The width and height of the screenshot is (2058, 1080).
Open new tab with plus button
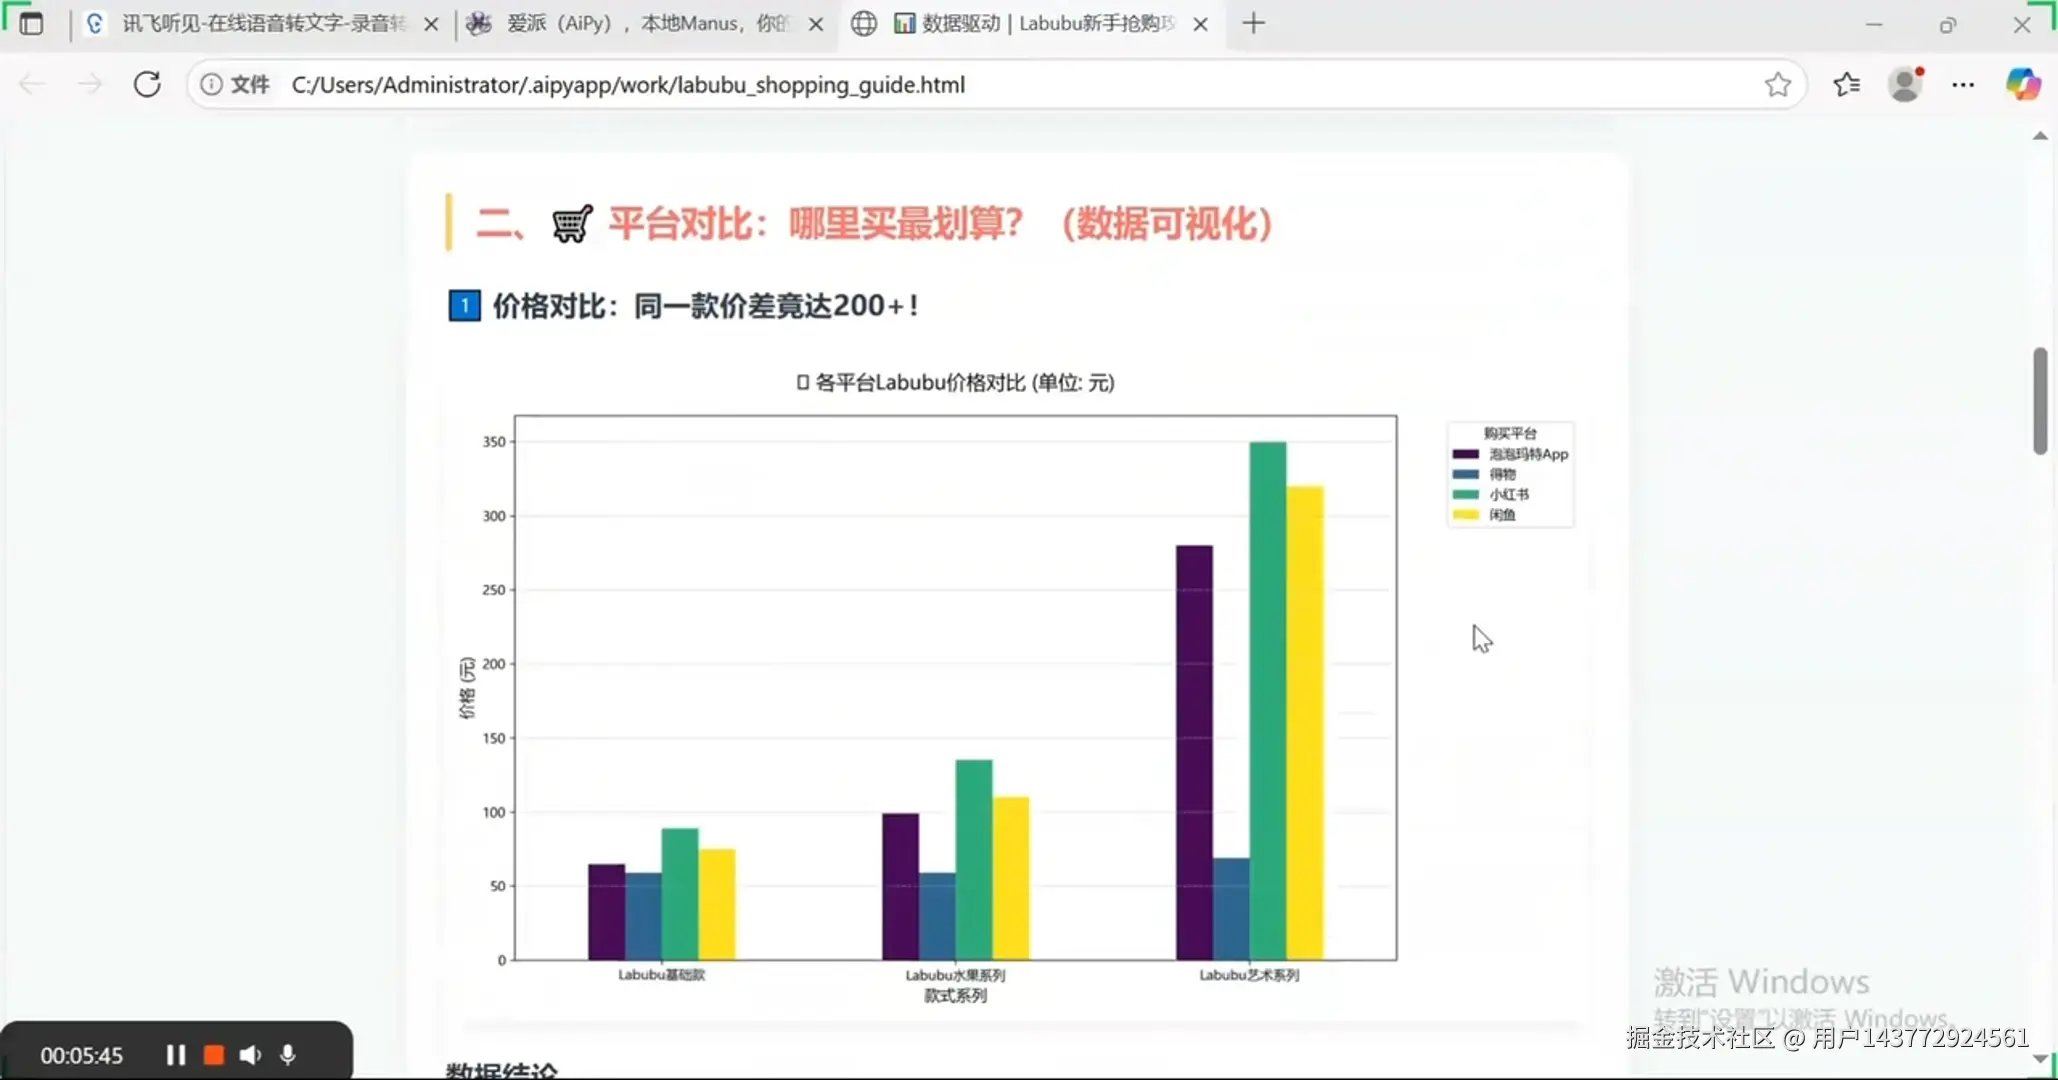tap(1253, 23)
